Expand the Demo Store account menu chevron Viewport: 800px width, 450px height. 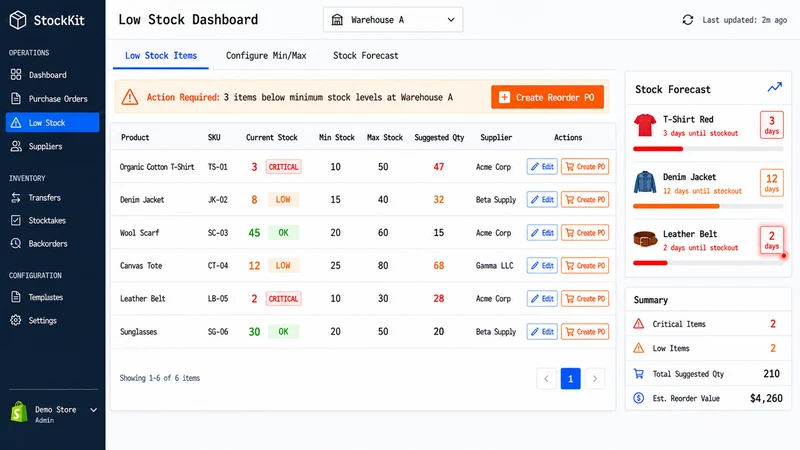click(x=93, y=410)
